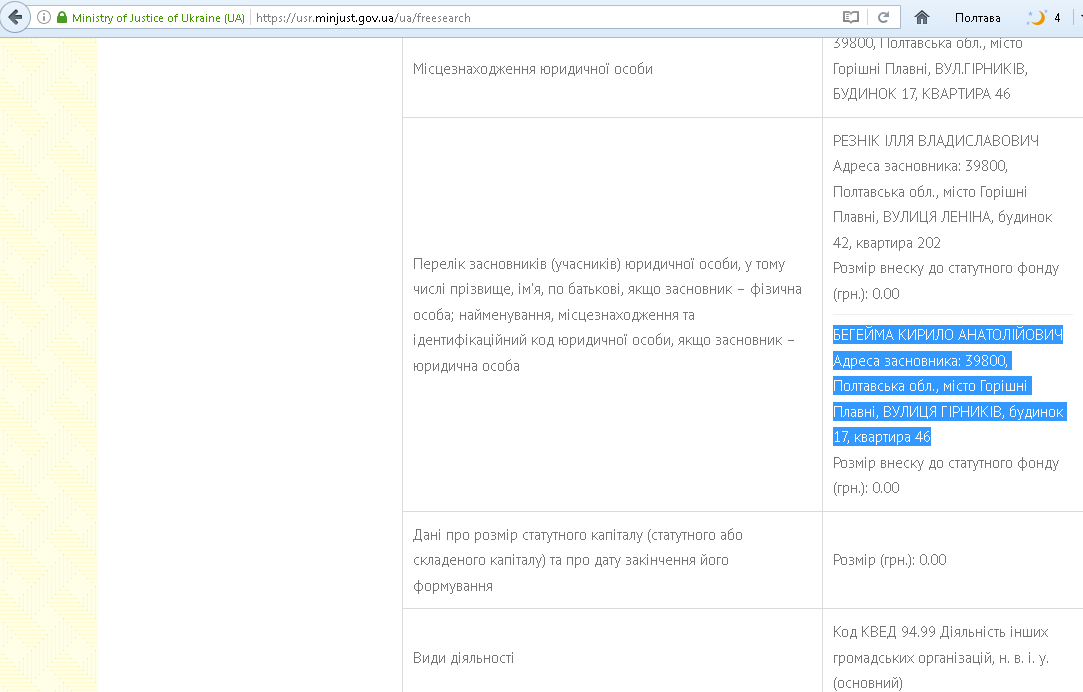Open the Полтава weather location label
1083x692 pixels.
click(977, 18)
